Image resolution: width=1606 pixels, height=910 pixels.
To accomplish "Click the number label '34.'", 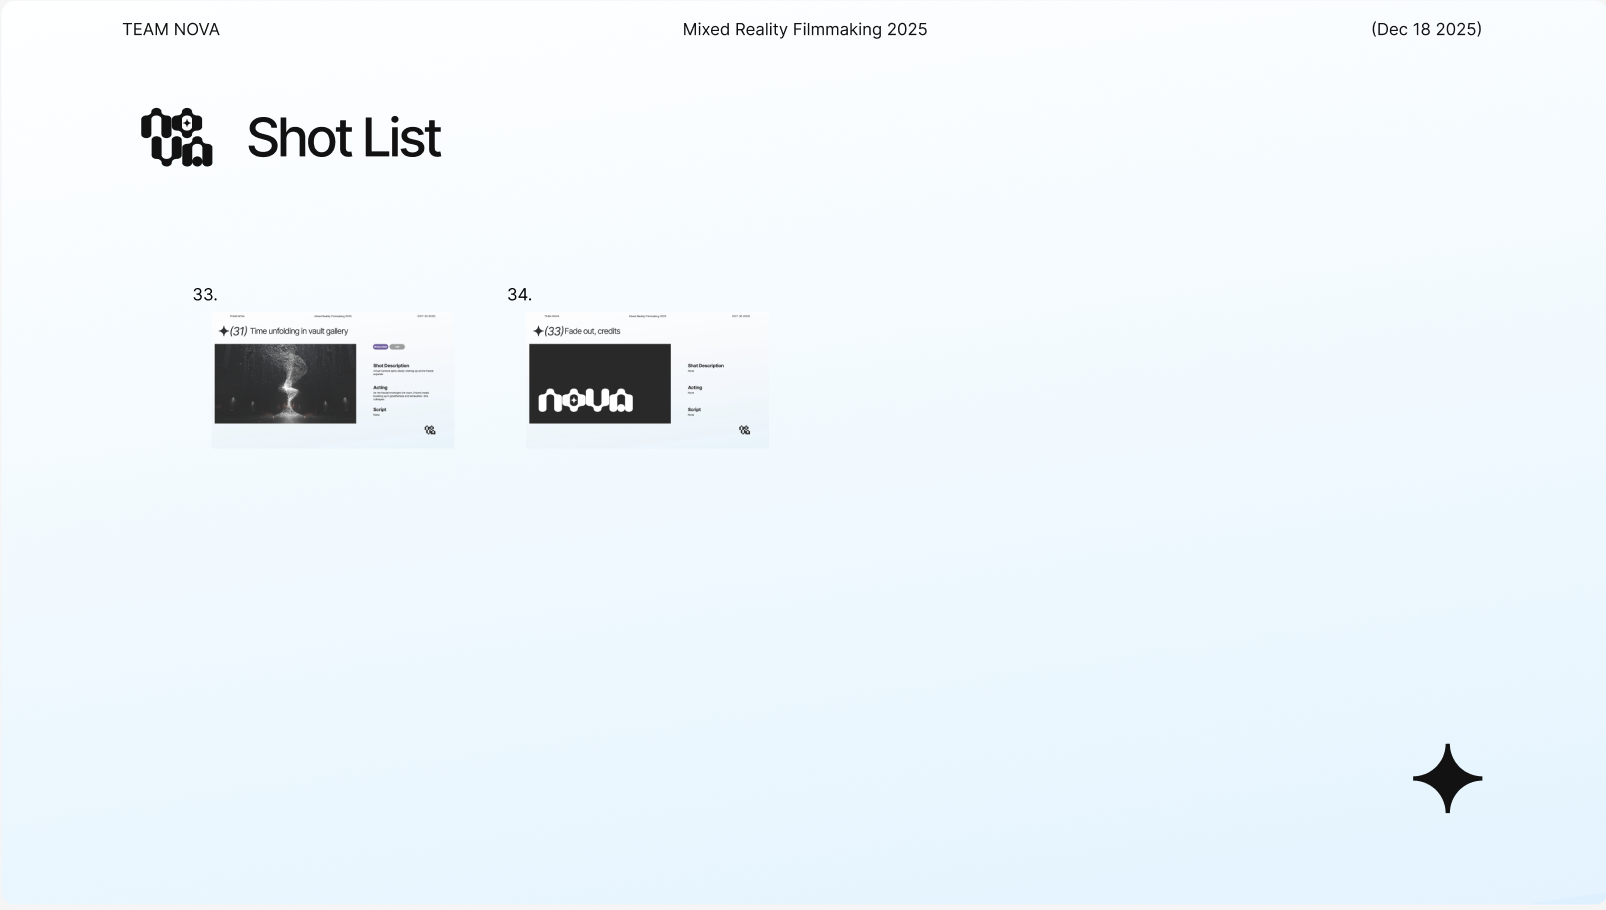I will (519, 295).
